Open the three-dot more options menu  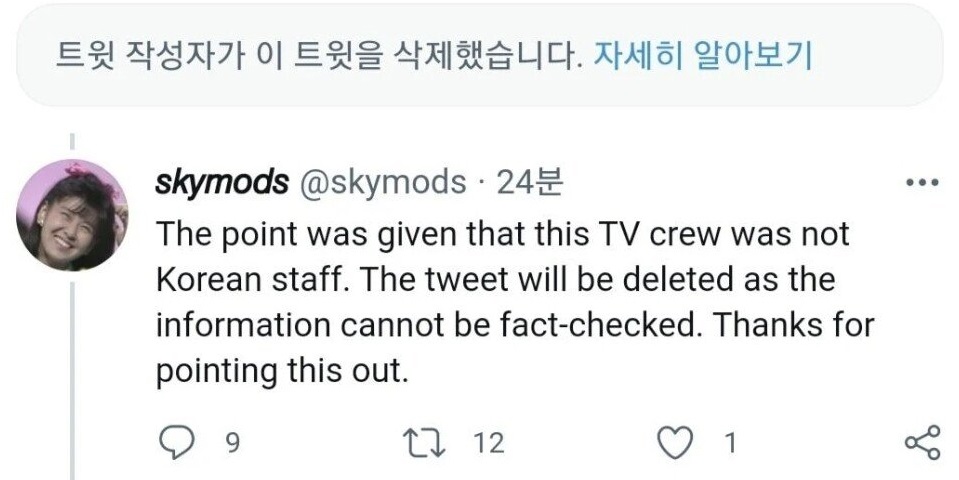click(920, 184)
